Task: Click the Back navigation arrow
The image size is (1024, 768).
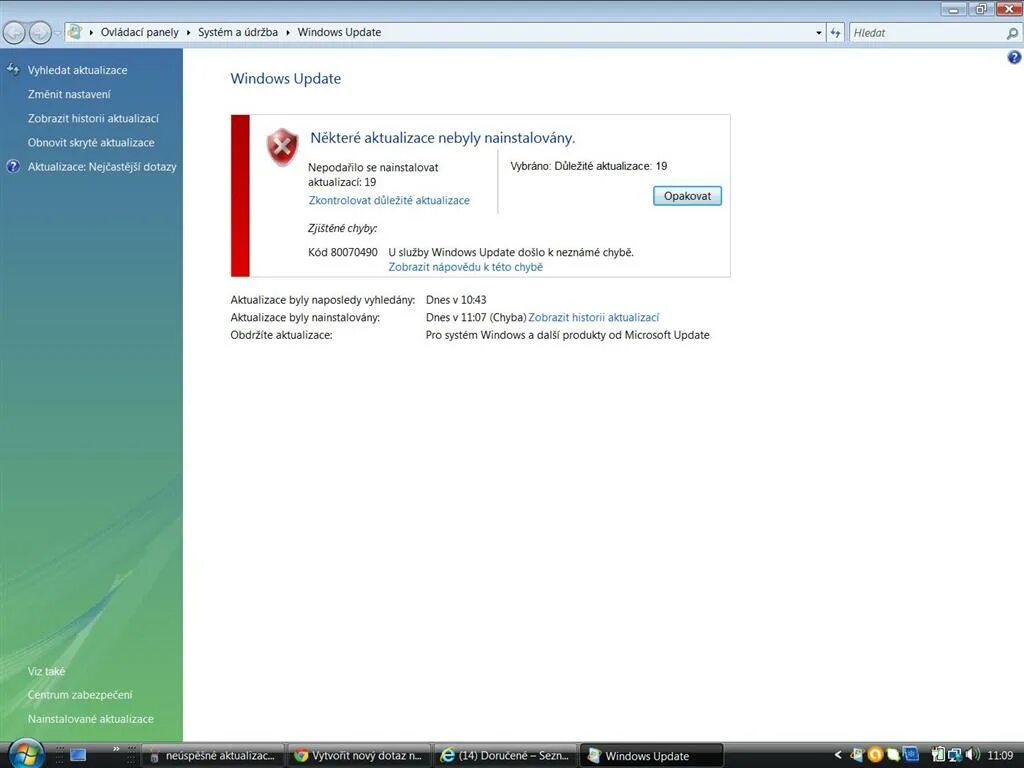Action: [x=14, y=32]
